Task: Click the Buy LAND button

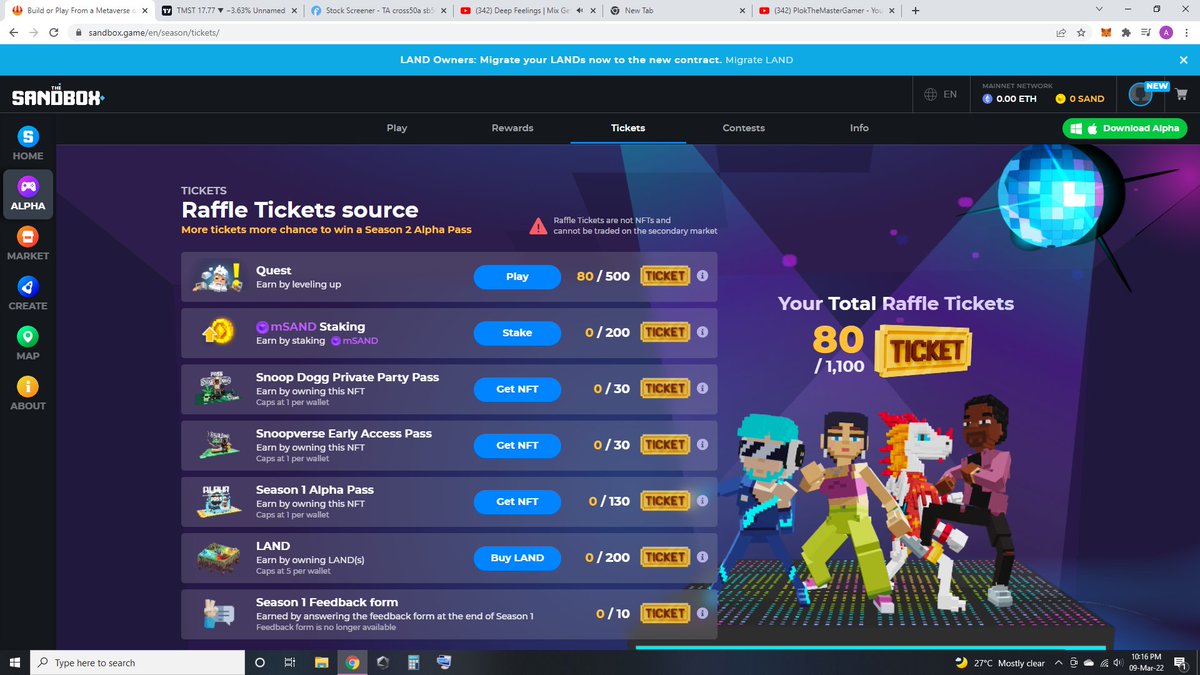Action: (517, 557)
